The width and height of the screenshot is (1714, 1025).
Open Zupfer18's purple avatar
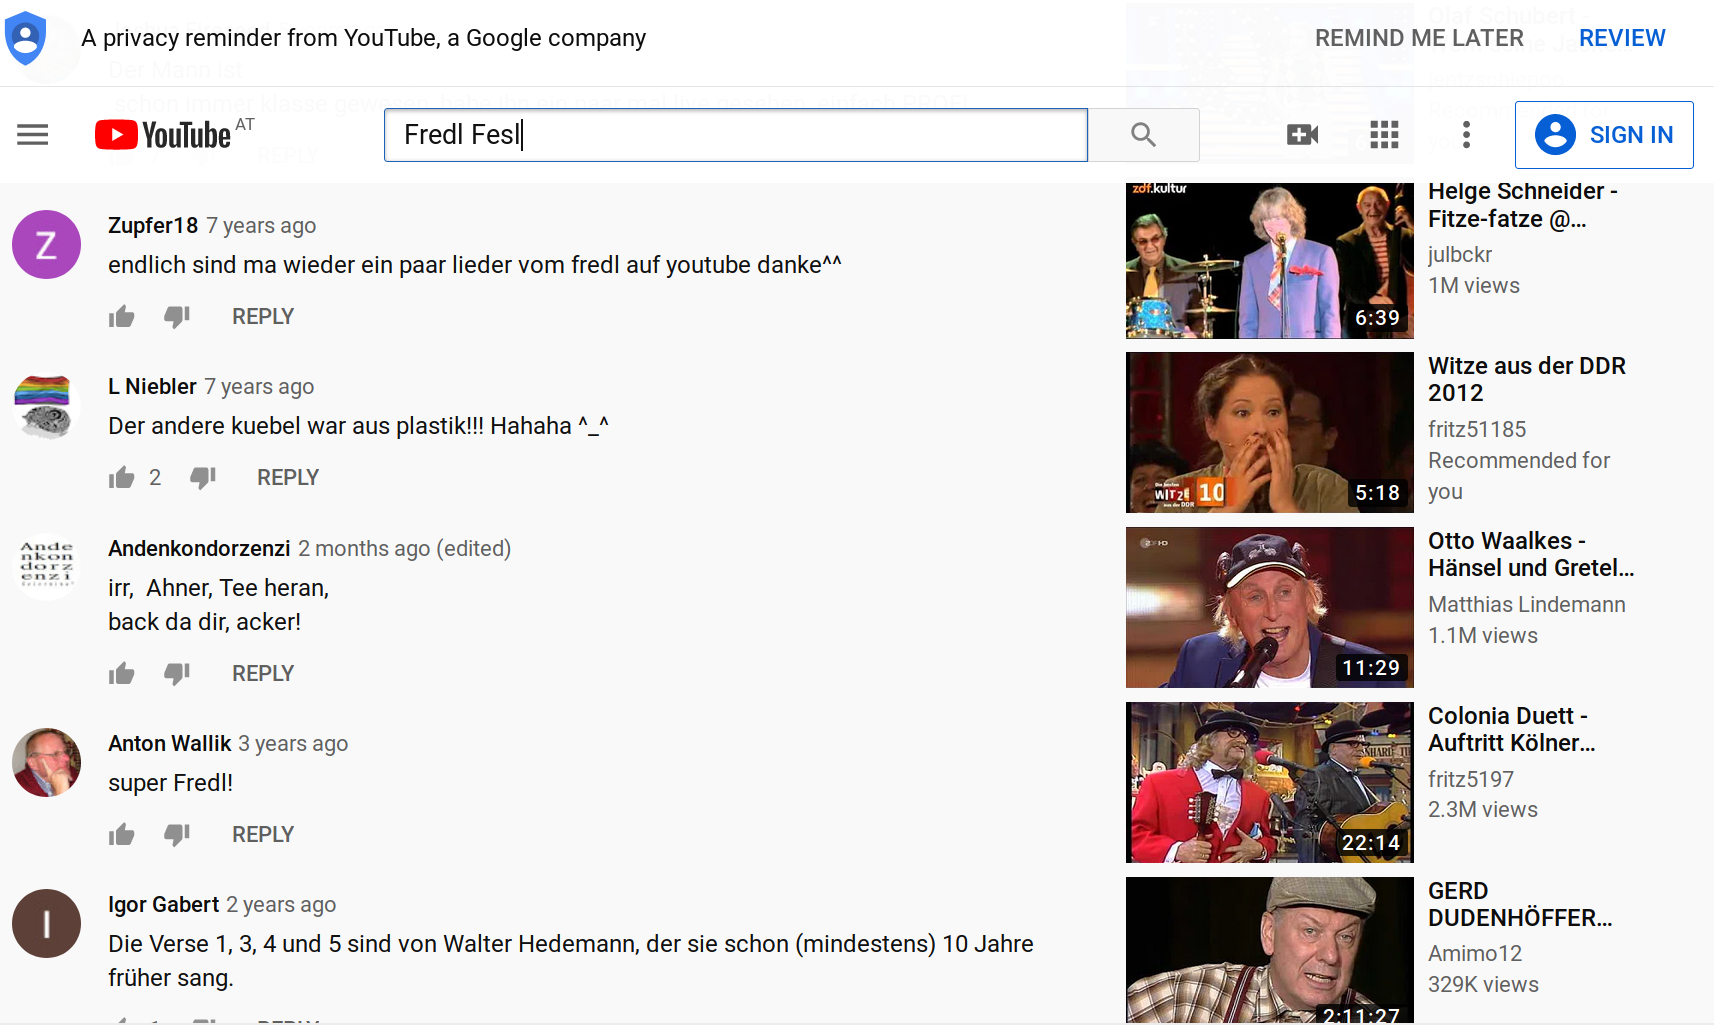pyautogui.click(x=46, y=244)
